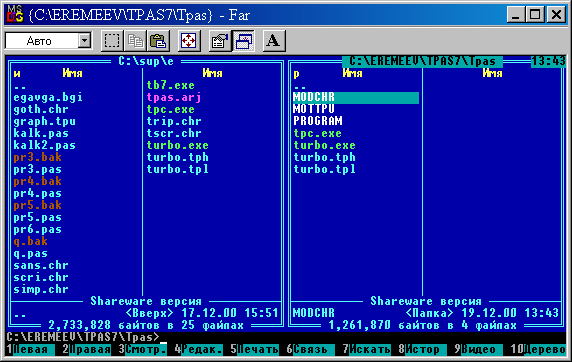Toggle full screen mode icon

coord(189,41)
